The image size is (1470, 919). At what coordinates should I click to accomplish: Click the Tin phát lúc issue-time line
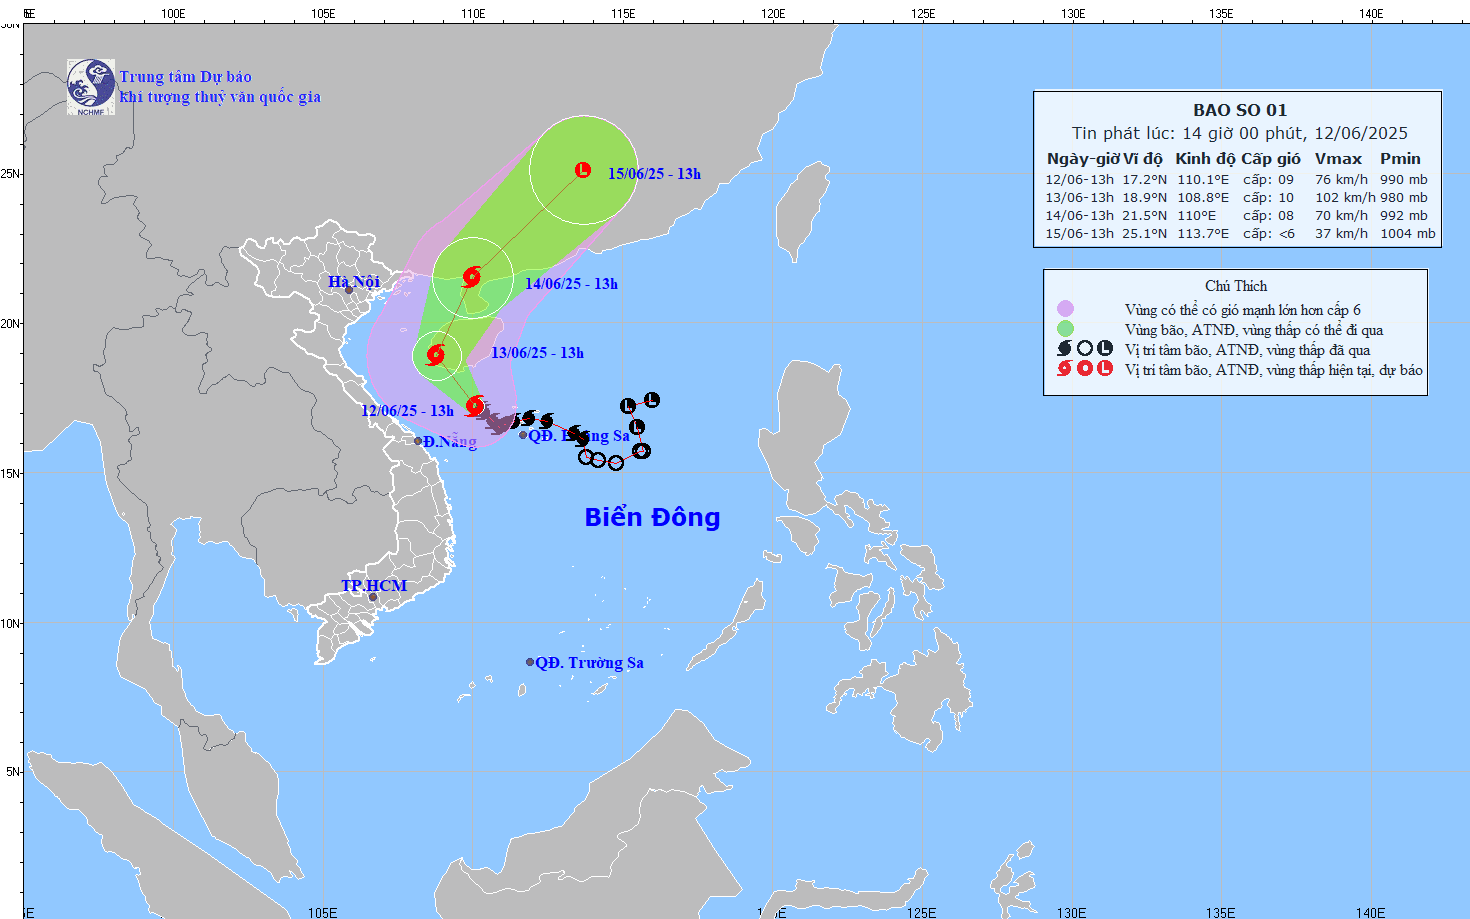(x=1240, y=133)
